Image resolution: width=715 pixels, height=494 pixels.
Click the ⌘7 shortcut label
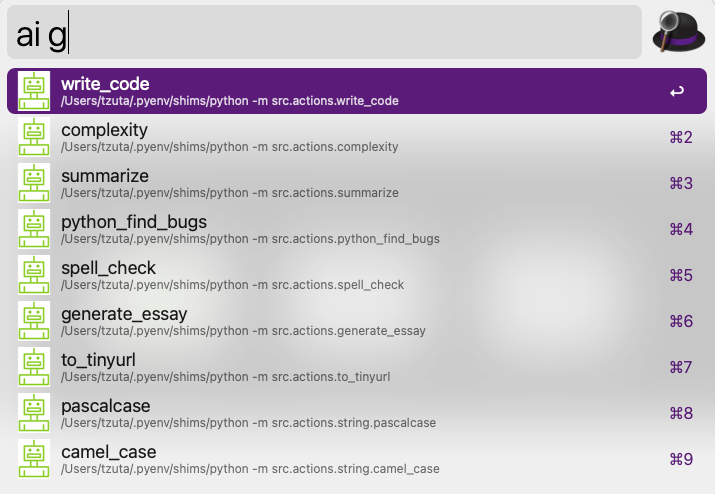[681, 367]
